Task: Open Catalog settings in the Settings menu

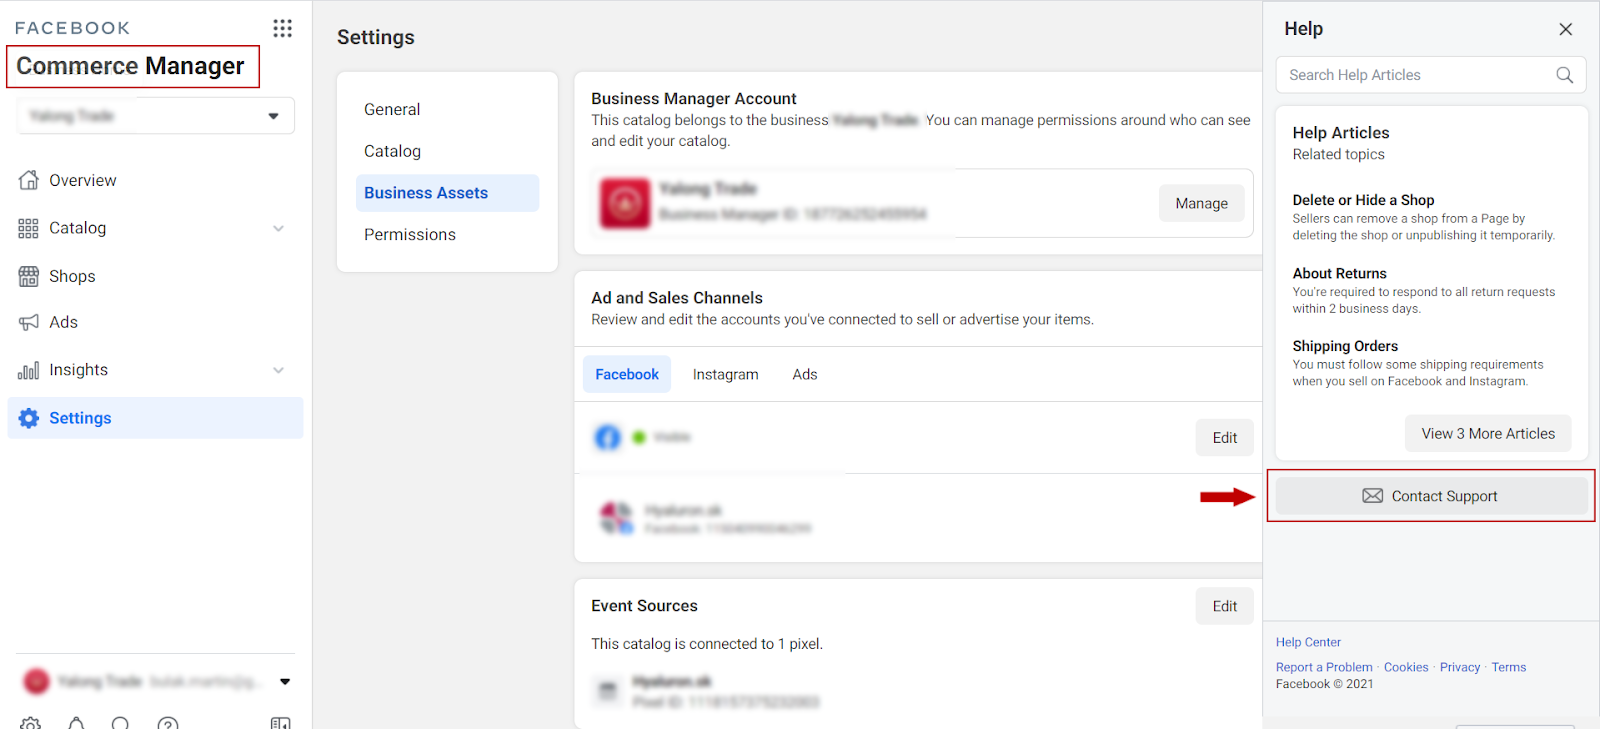Action: click(392, 151)
